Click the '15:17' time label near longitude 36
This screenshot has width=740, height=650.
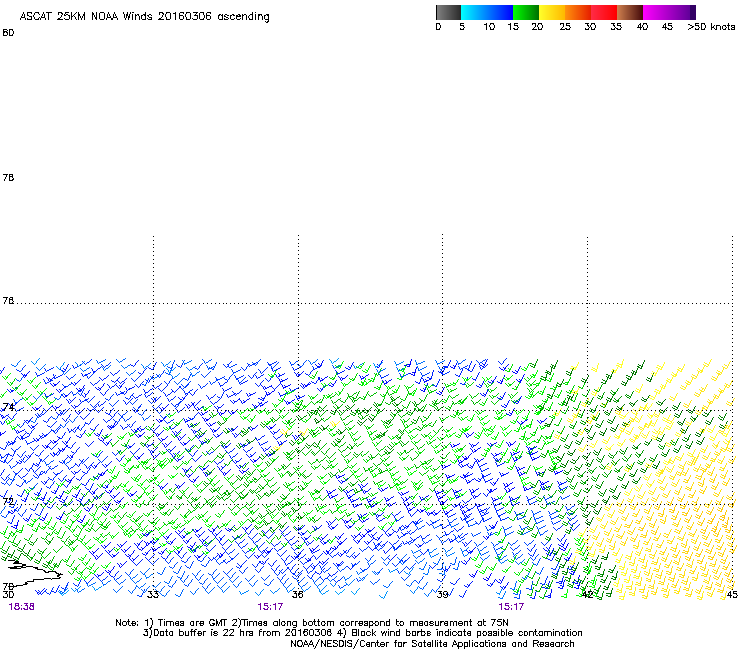tap(270, 607)
